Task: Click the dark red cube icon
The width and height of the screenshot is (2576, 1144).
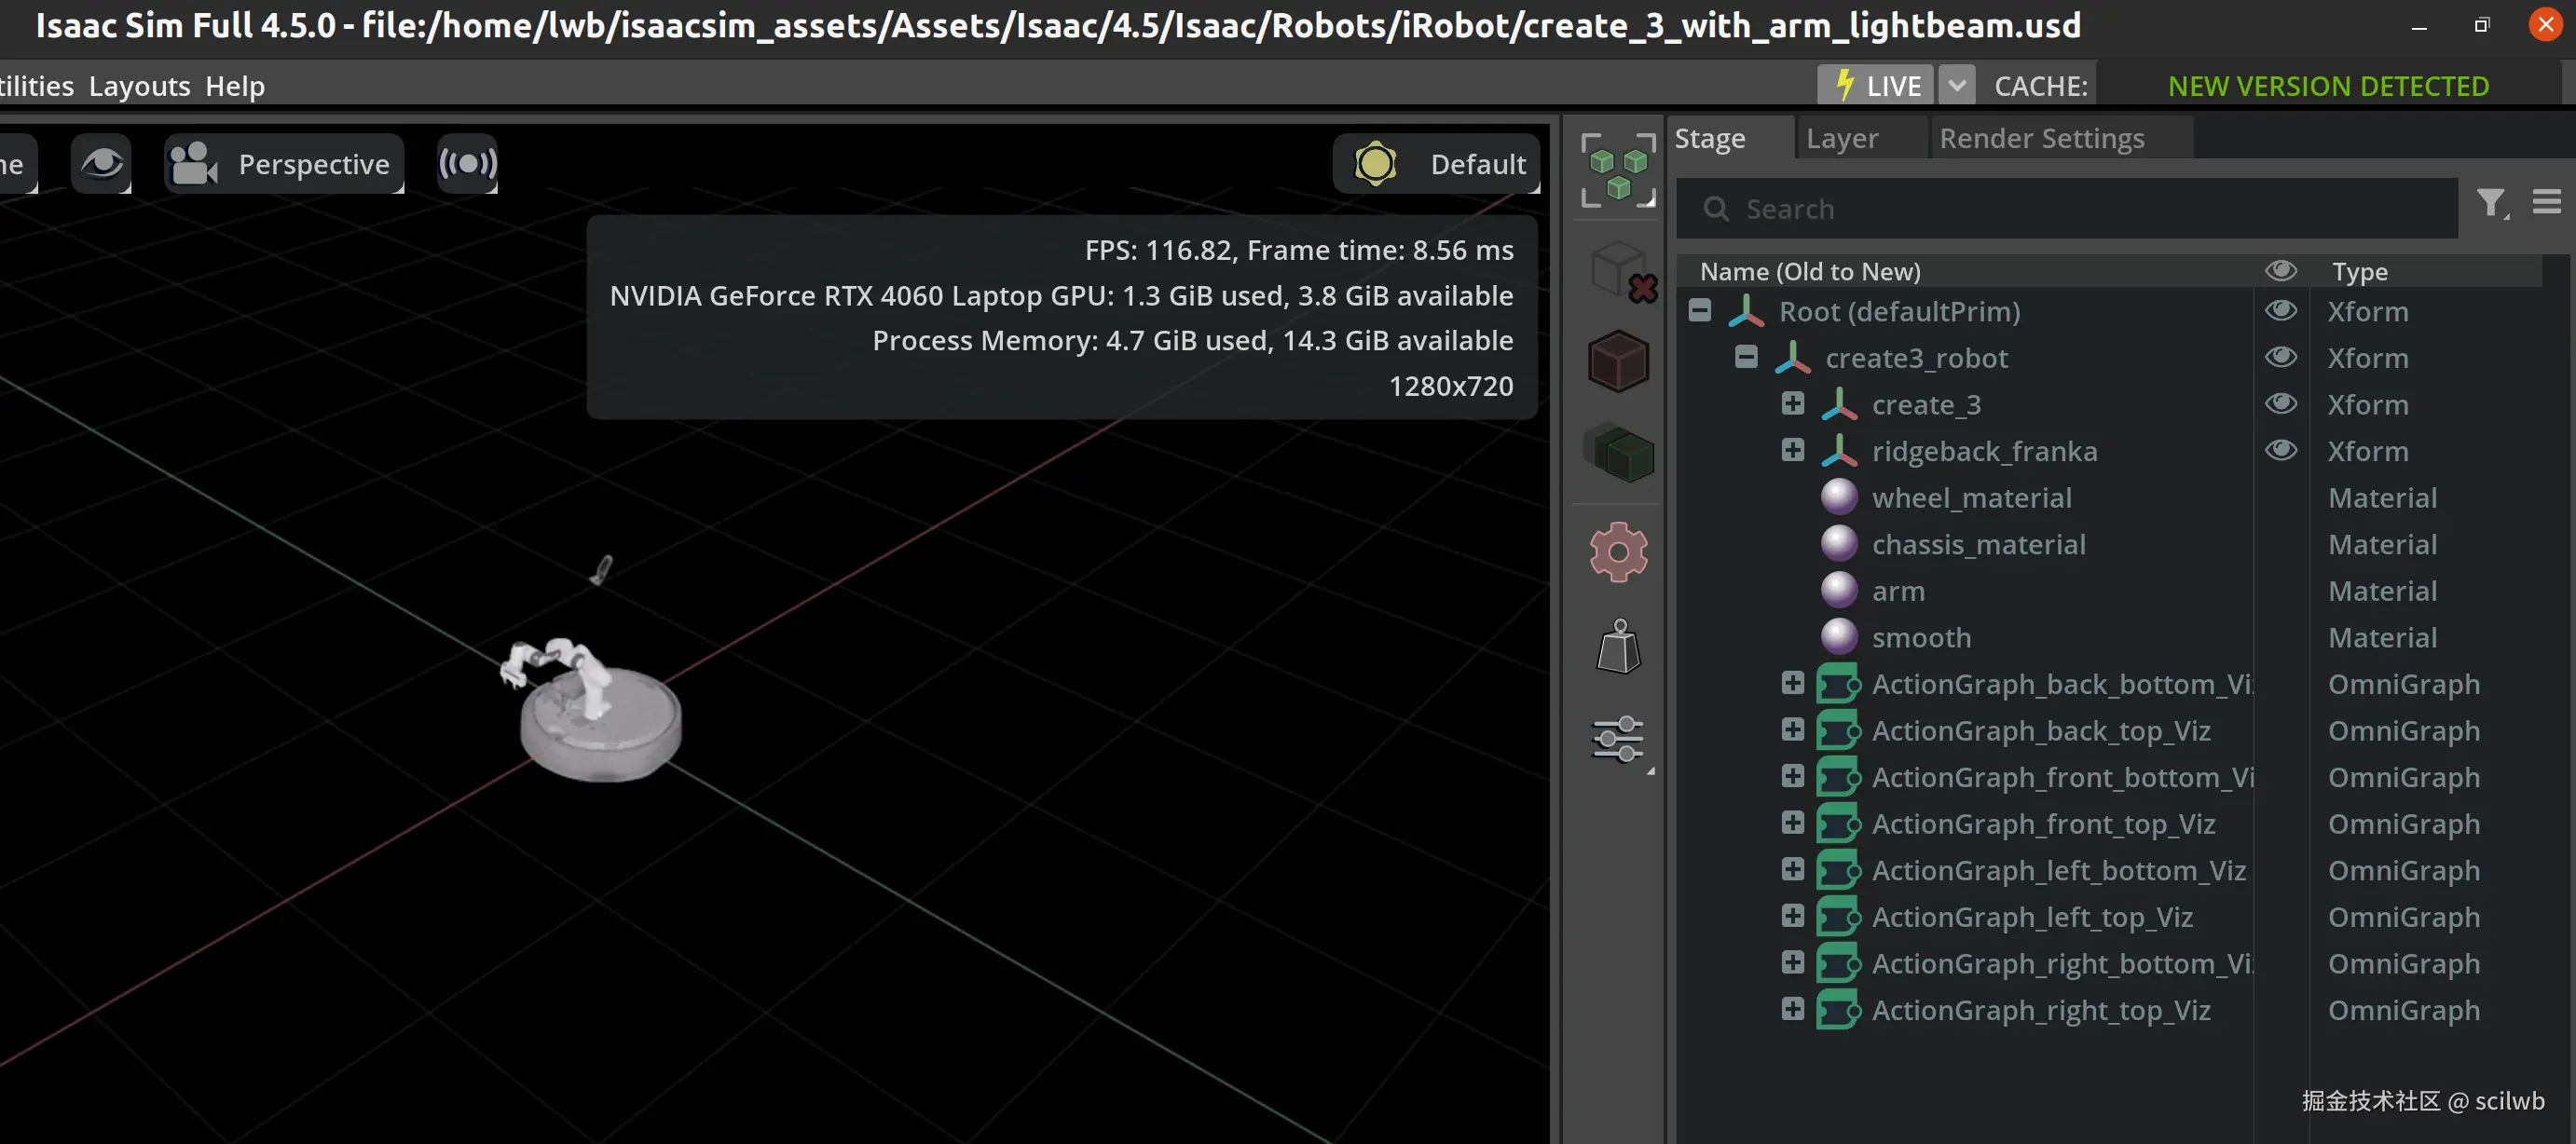Action: click(x=1618, y=361)
